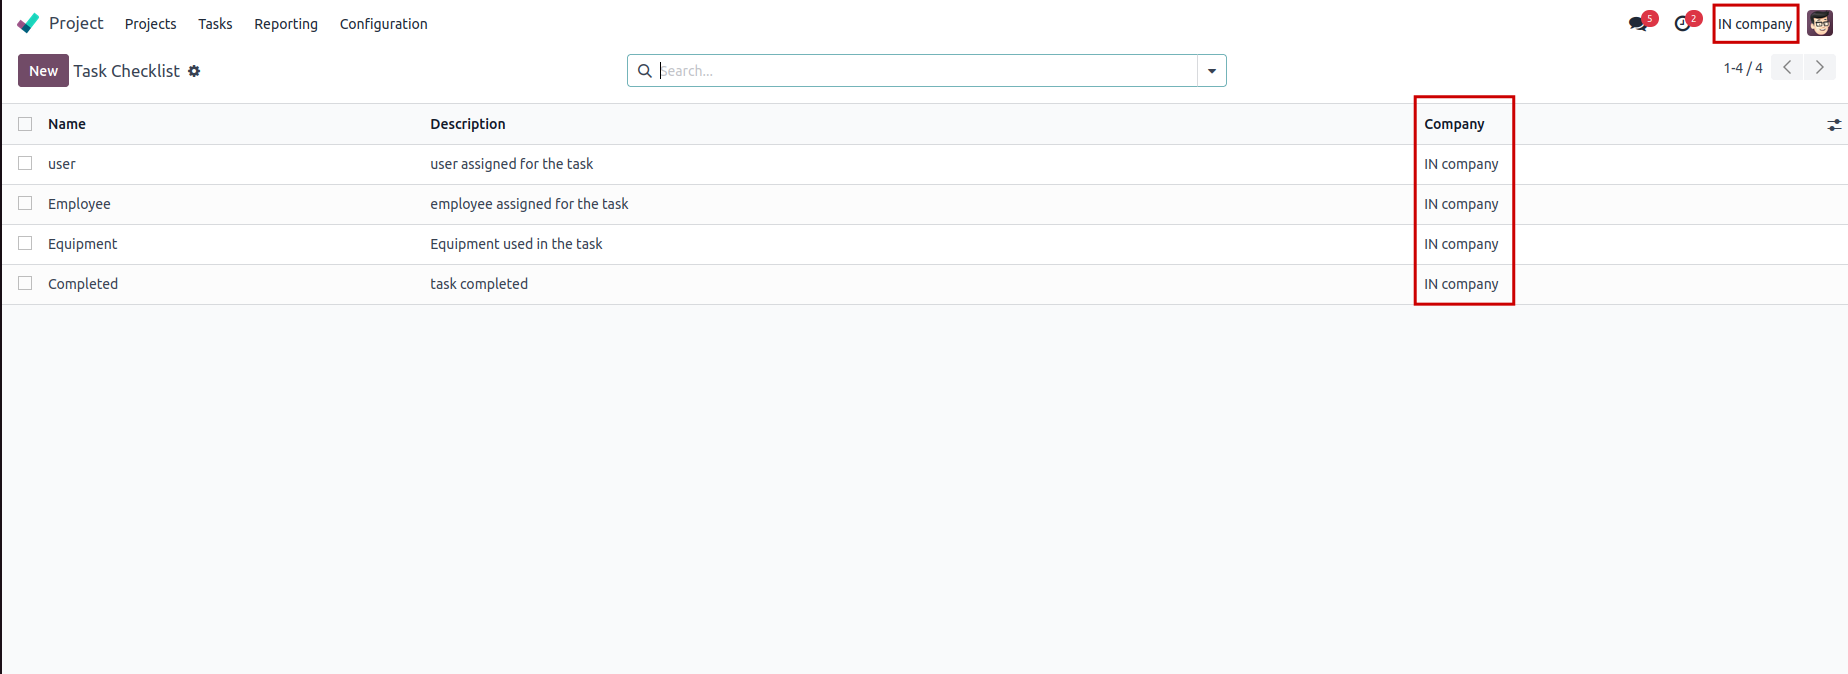
Task: Check the box for the Employee row
Action: pyautogui.click(x=25, y=203)
